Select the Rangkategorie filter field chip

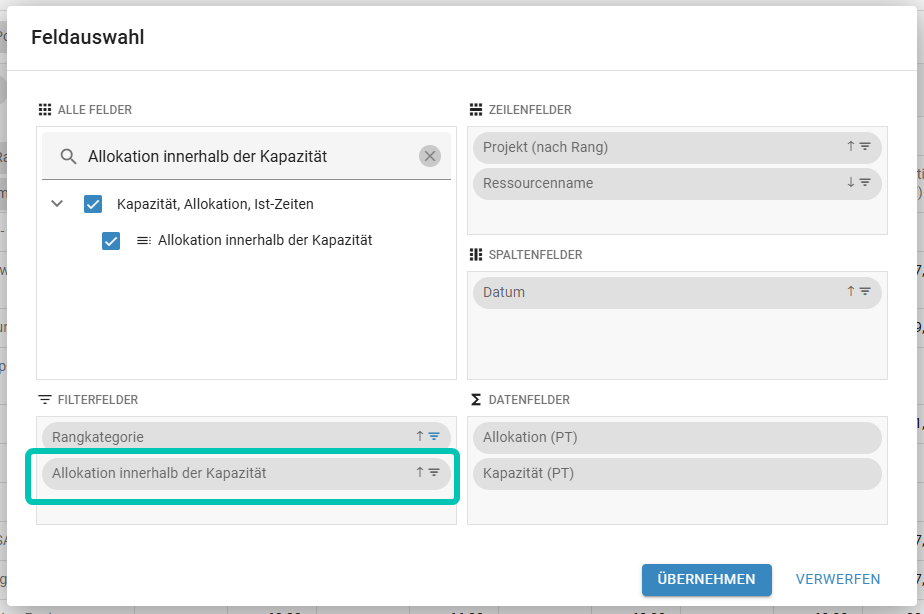coord(246,437)
